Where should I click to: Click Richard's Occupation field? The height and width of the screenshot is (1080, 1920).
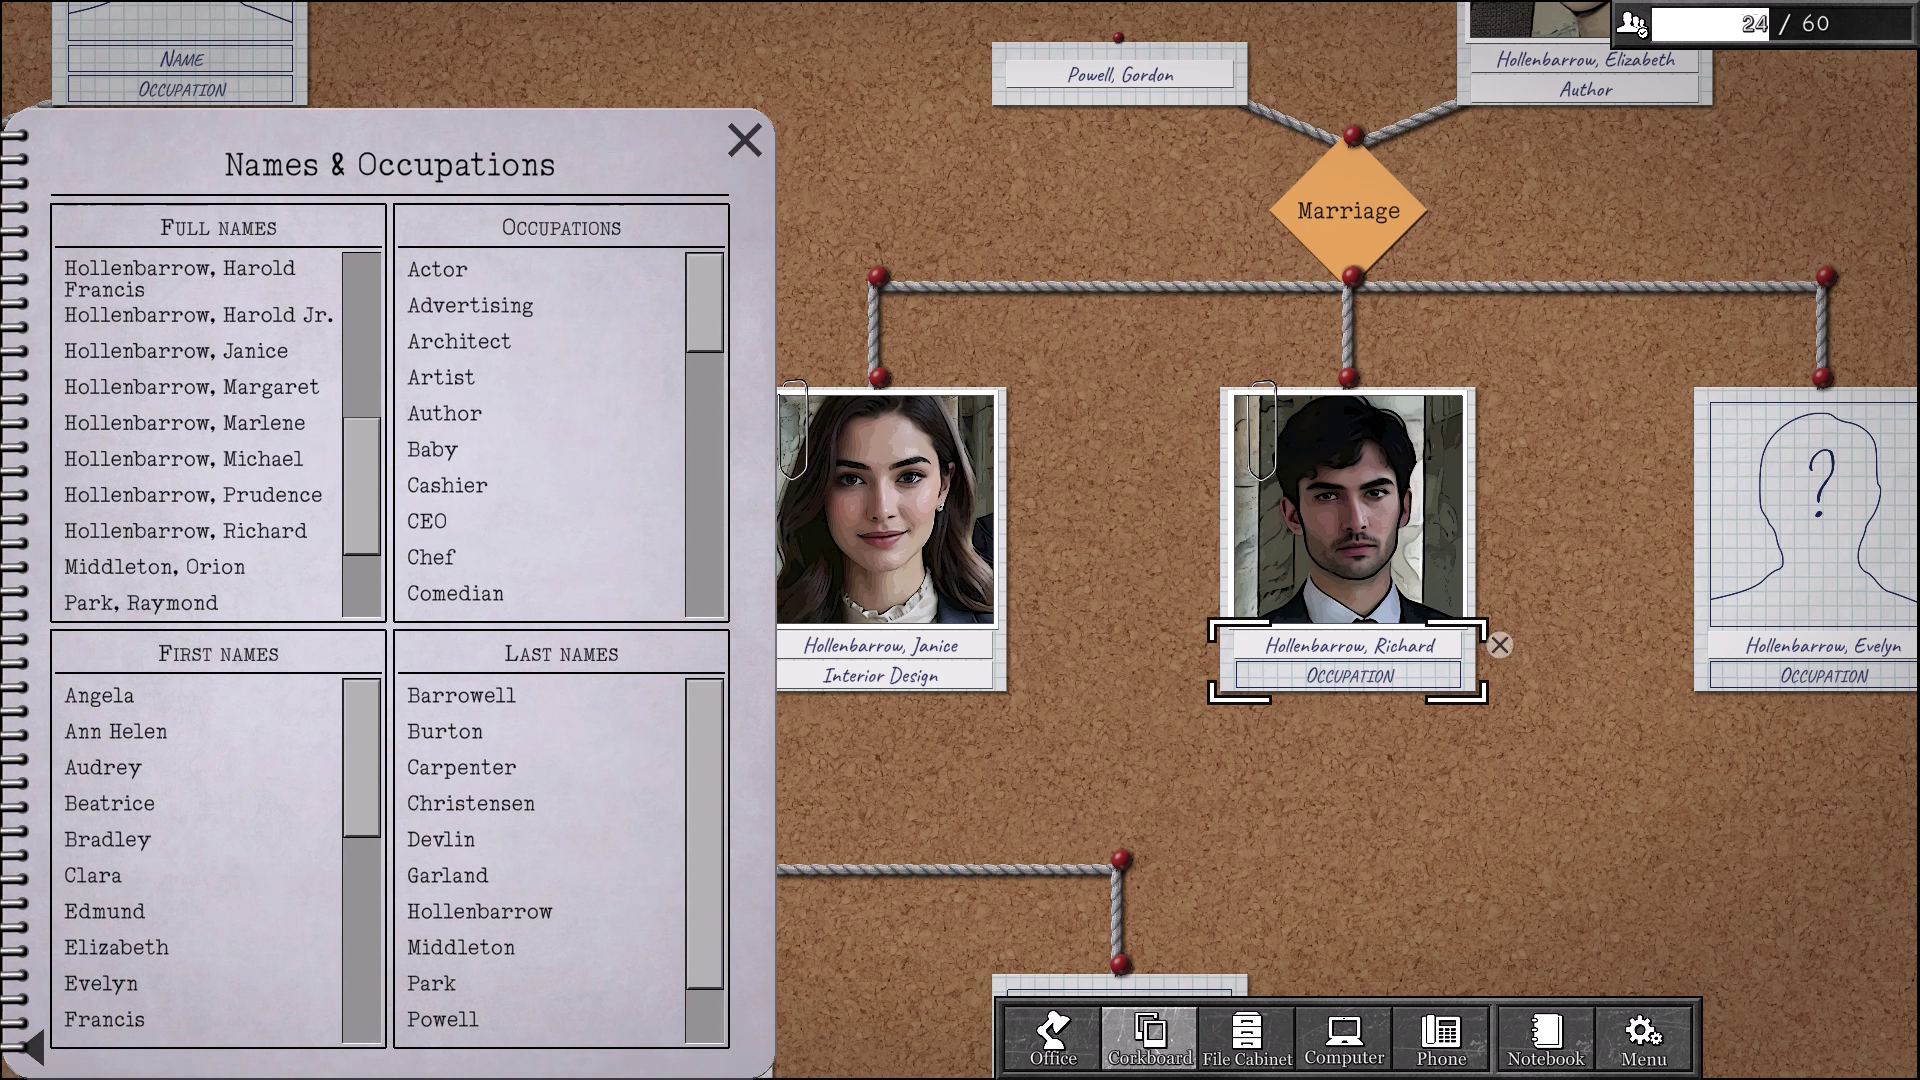(x=1348, y=676)
